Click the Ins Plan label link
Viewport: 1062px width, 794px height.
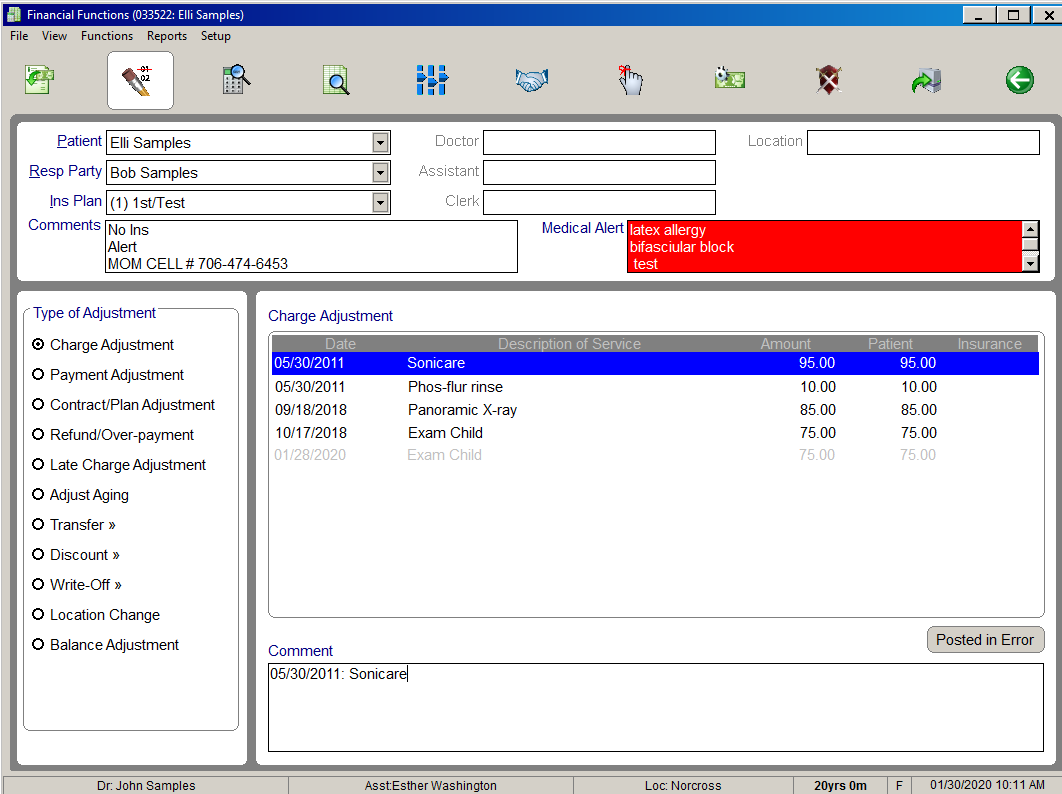75,201
